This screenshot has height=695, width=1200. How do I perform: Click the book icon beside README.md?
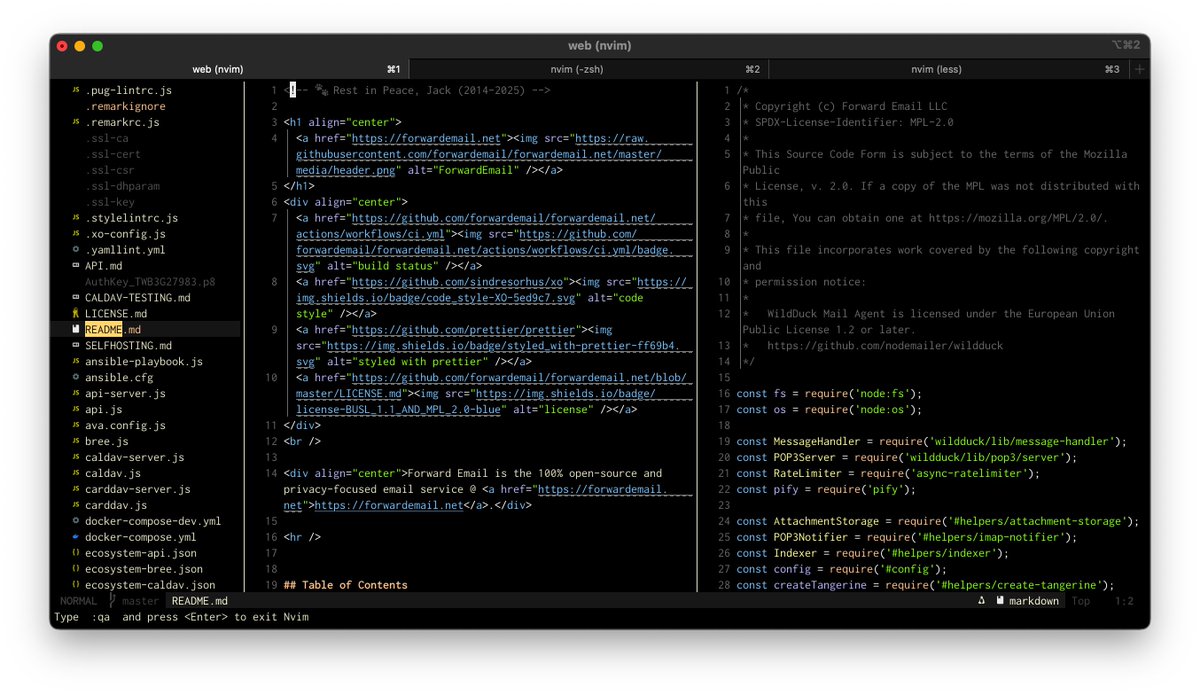tap(76, 330)
